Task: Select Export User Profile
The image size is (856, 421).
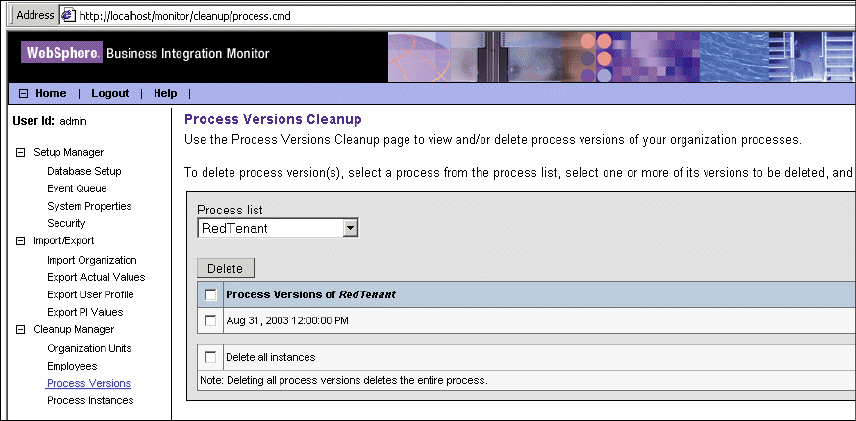Action: point(90,294)
